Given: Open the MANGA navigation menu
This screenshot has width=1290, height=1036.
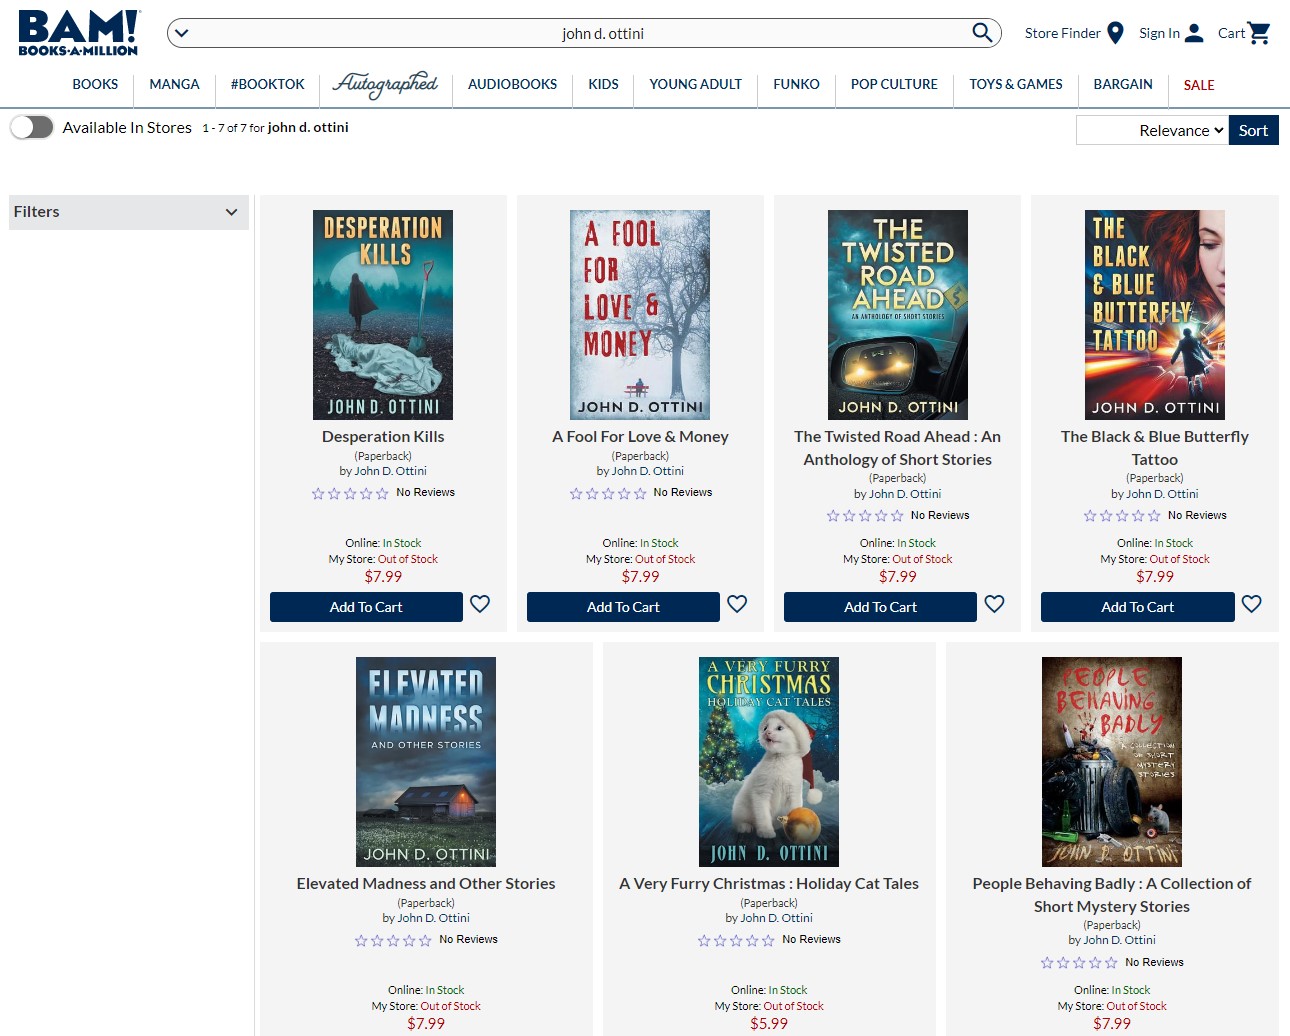Looking at the screenshot, I should [174, 84].
